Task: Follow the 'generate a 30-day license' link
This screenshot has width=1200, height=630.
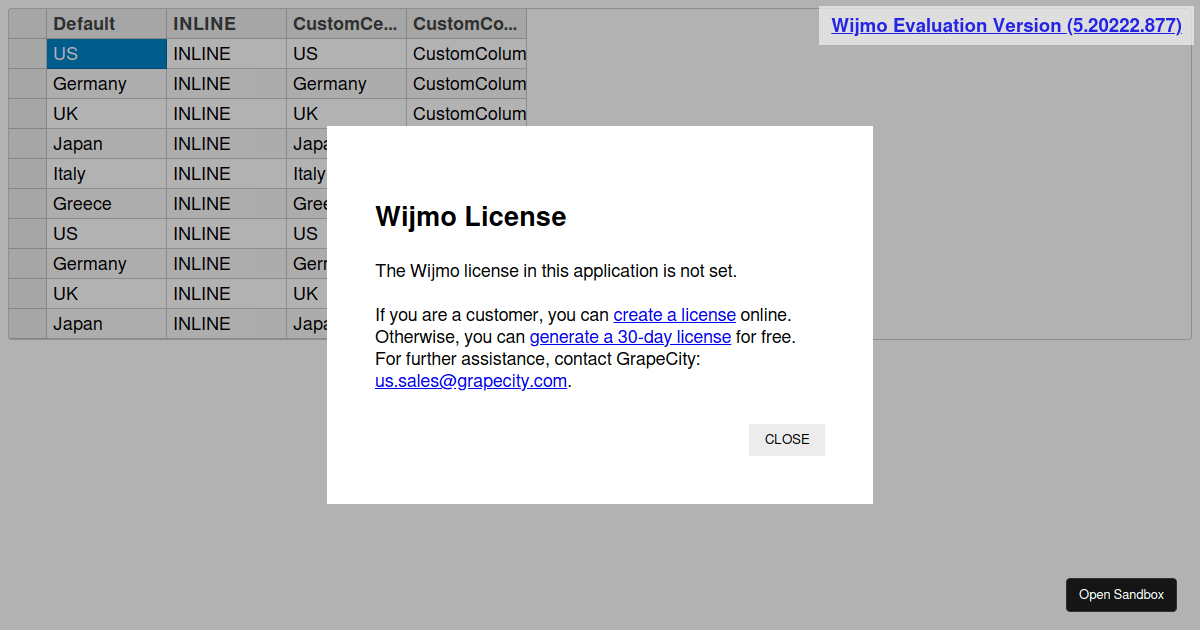Action: 630,337
